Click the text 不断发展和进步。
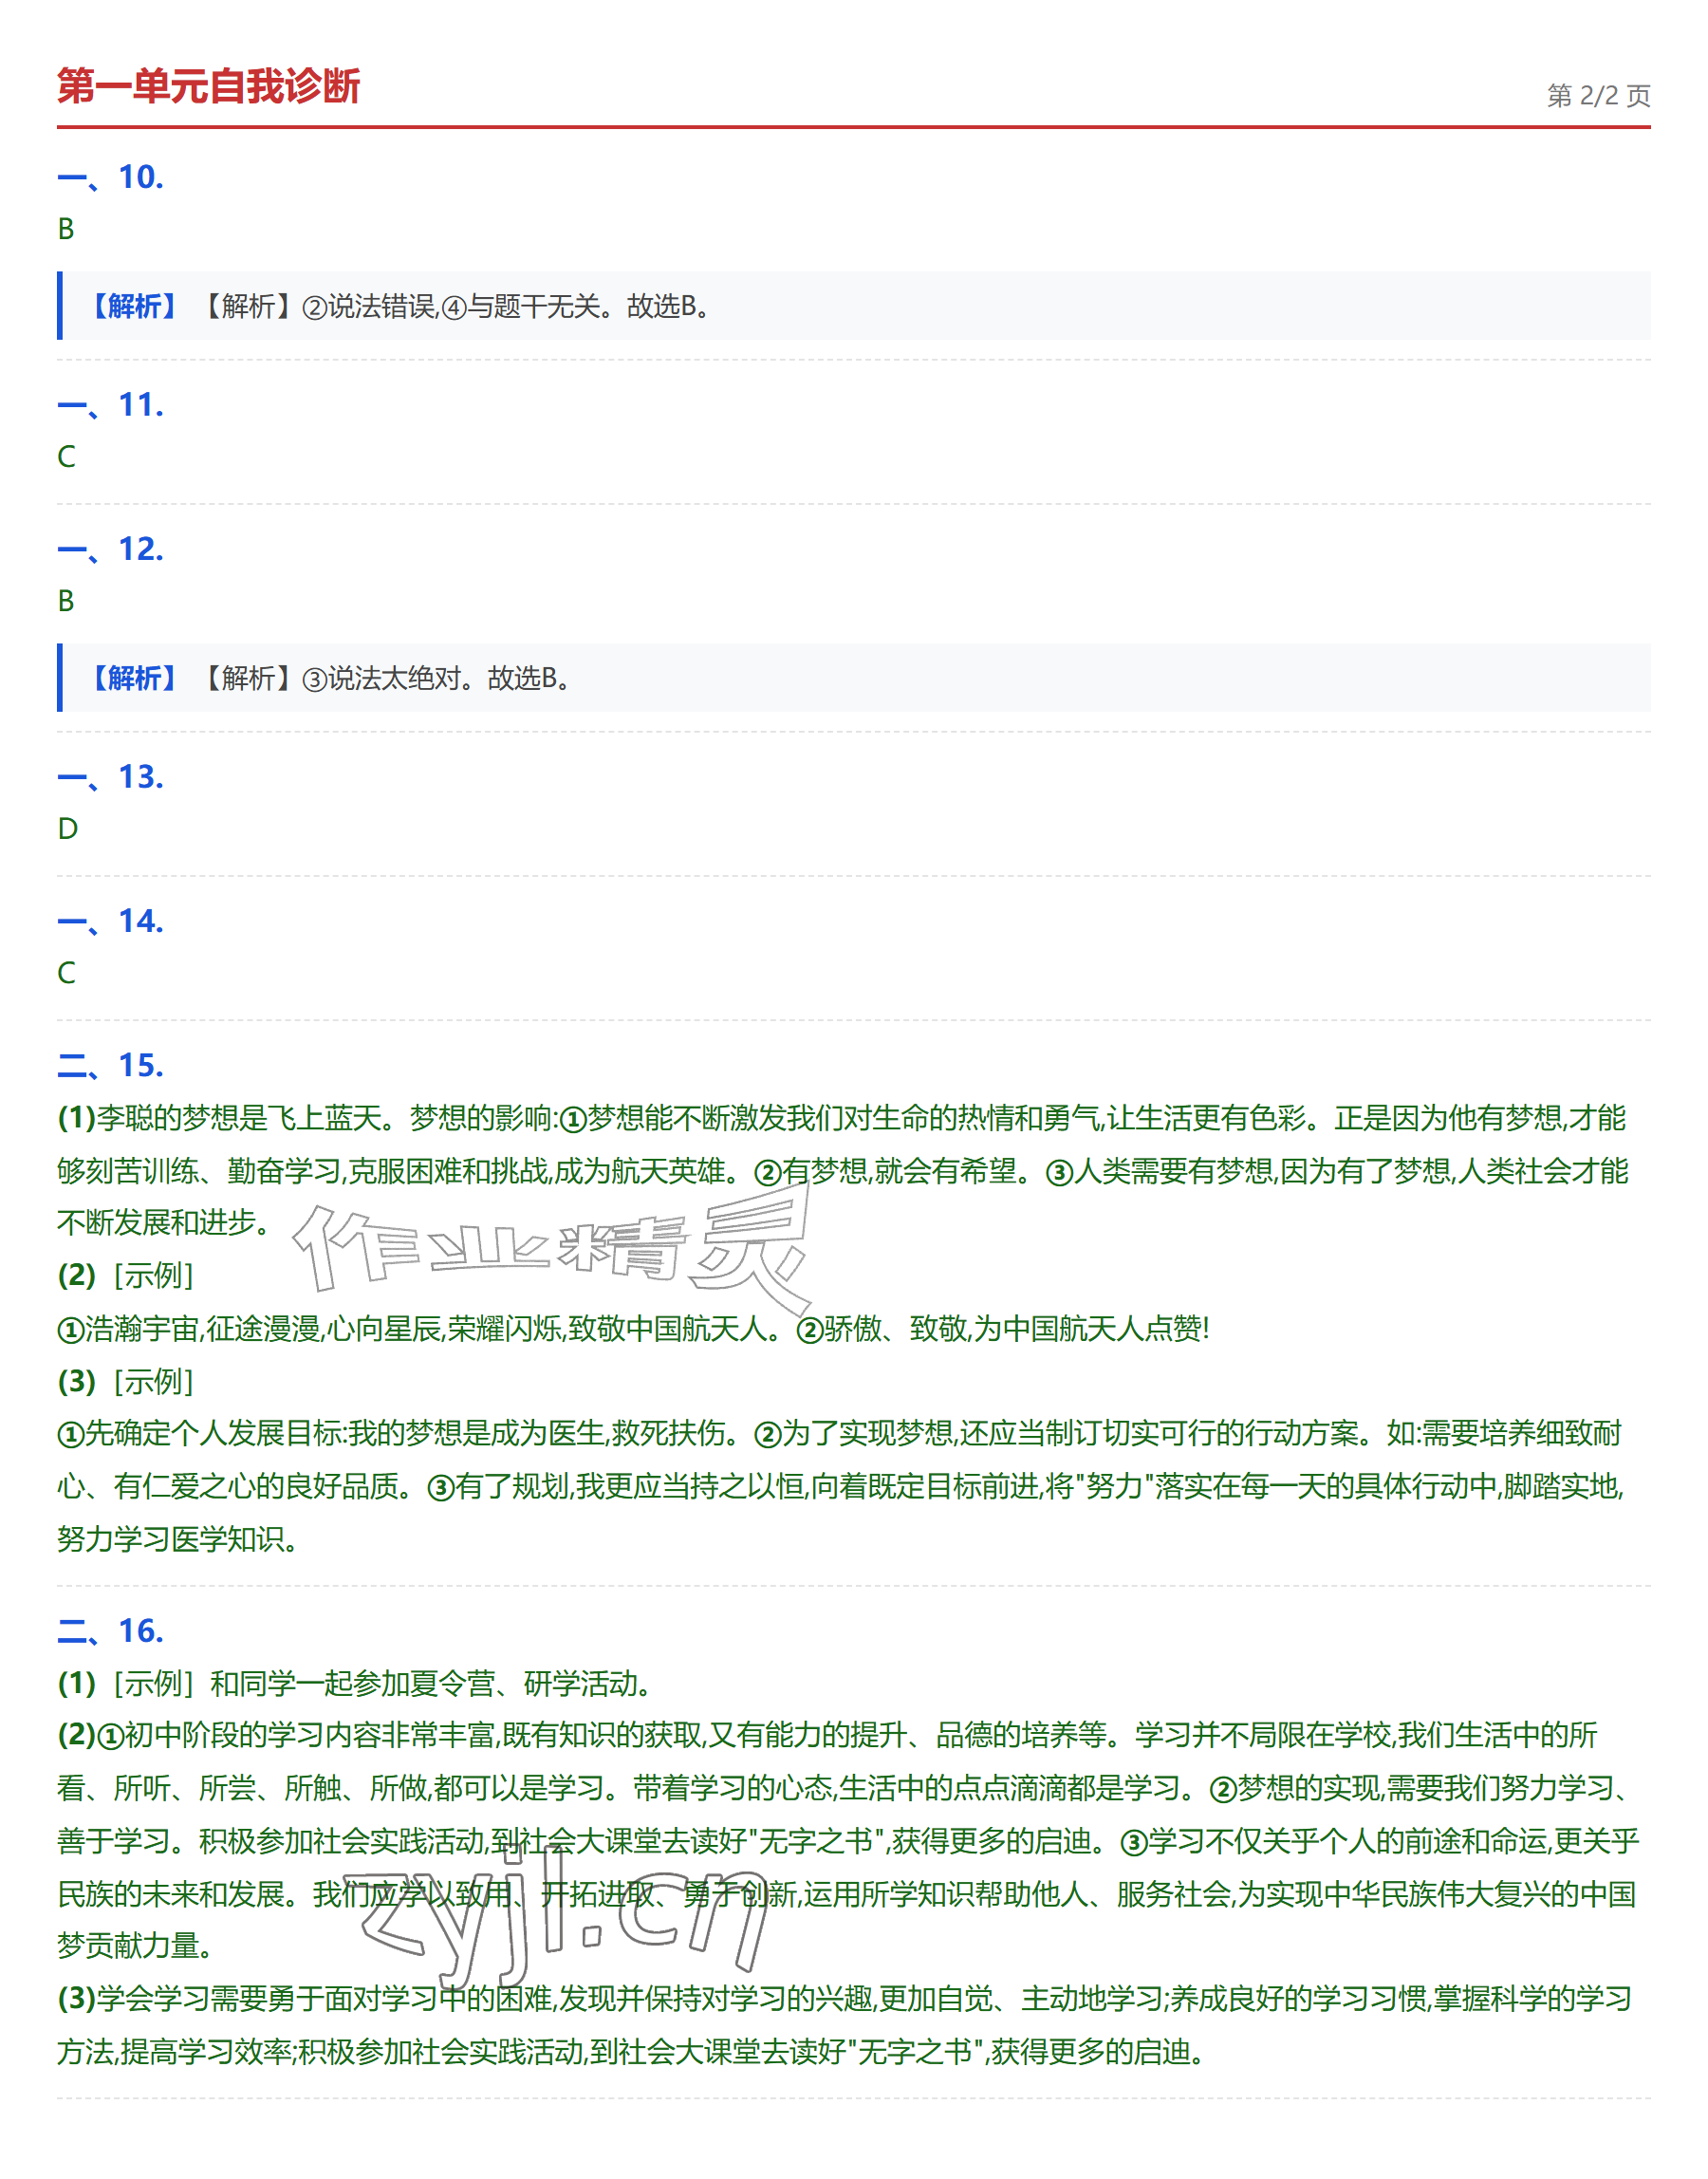Viewport: 1708px width, 2179px height. pyautogui.click(x=164, y=1223)
